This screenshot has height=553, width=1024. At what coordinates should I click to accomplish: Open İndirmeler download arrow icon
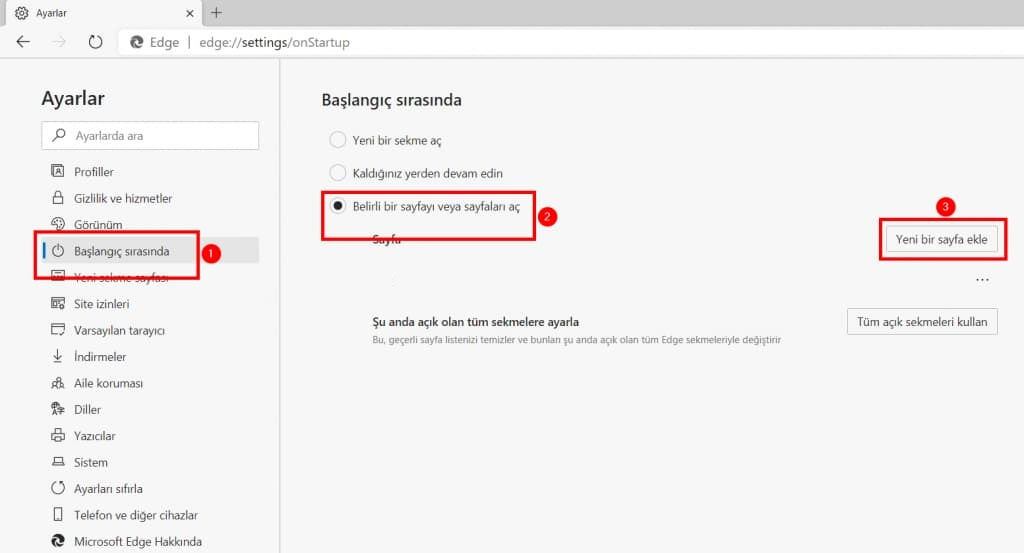tap(57, 357)
